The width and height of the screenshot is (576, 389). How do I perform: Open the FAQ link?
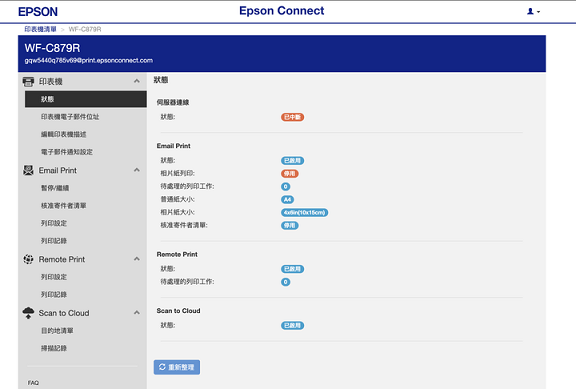click(x=33, y=383)
